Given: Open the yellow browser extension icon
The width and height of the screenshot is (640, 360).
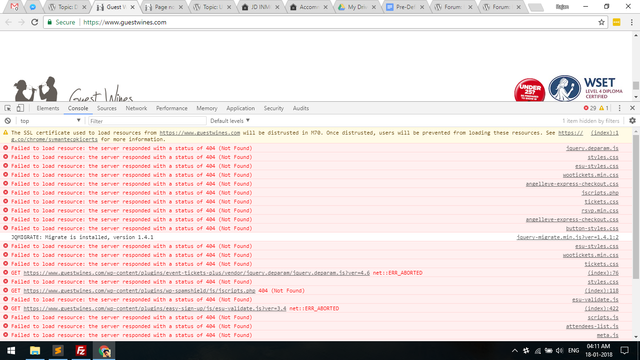Looking at the screenshot, I should (616, 22).
